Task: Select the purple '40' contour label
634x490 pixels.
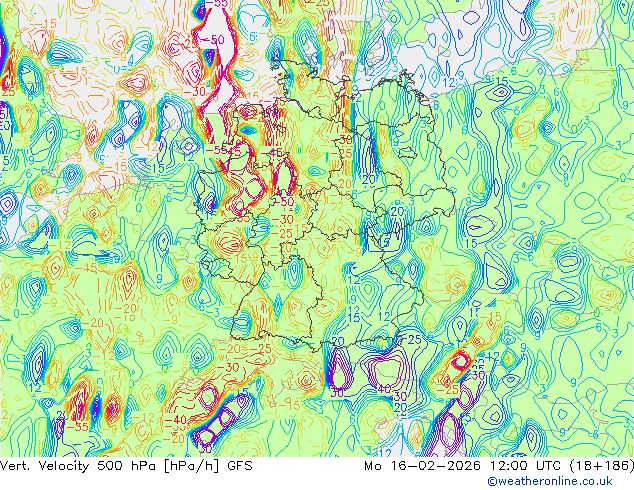Action: [x=384, y=389]
